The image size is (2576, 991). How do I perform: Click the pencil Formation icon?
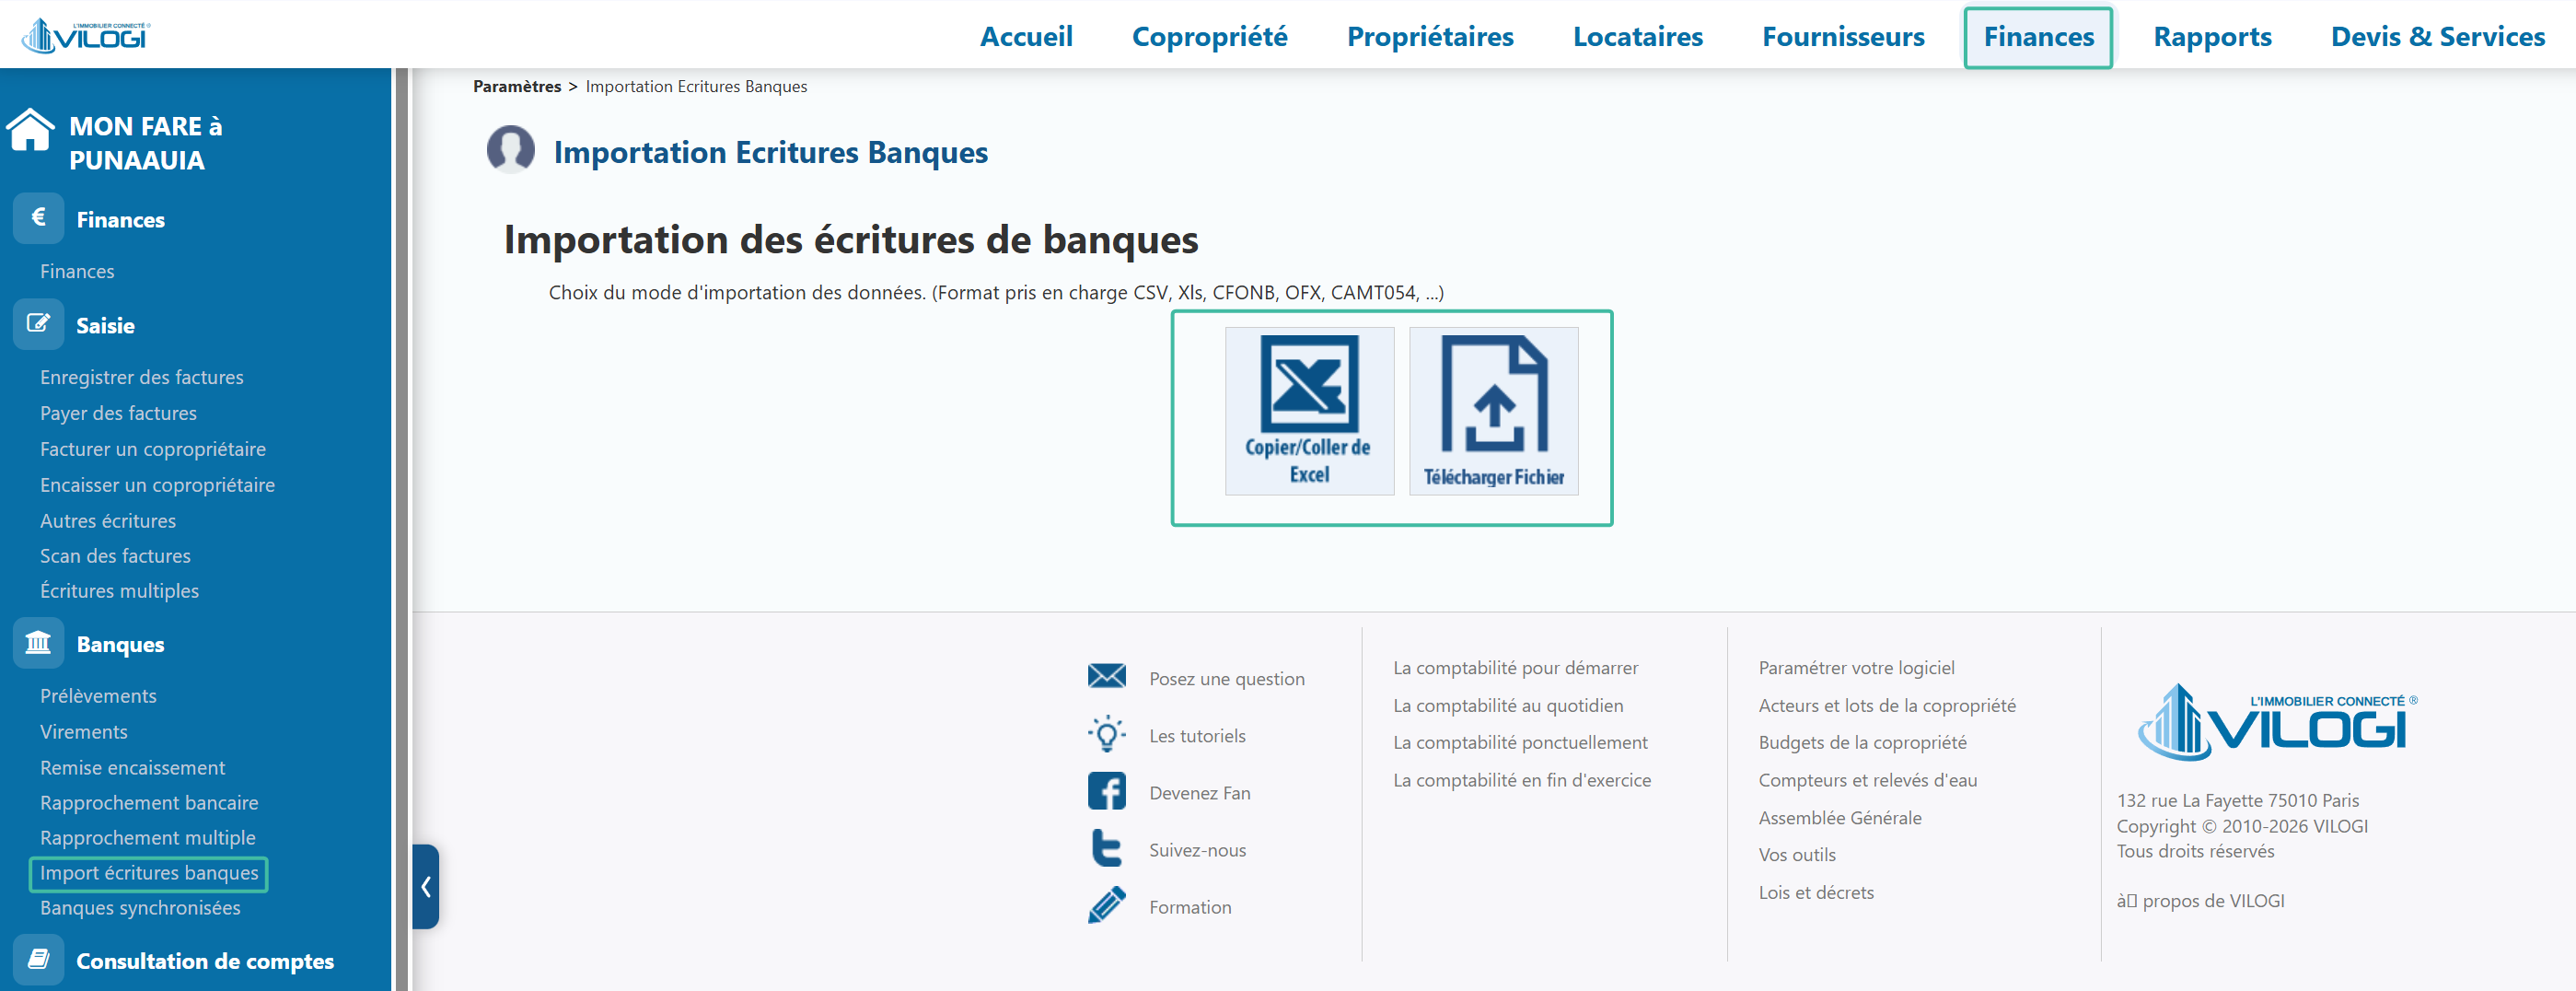1106,905
